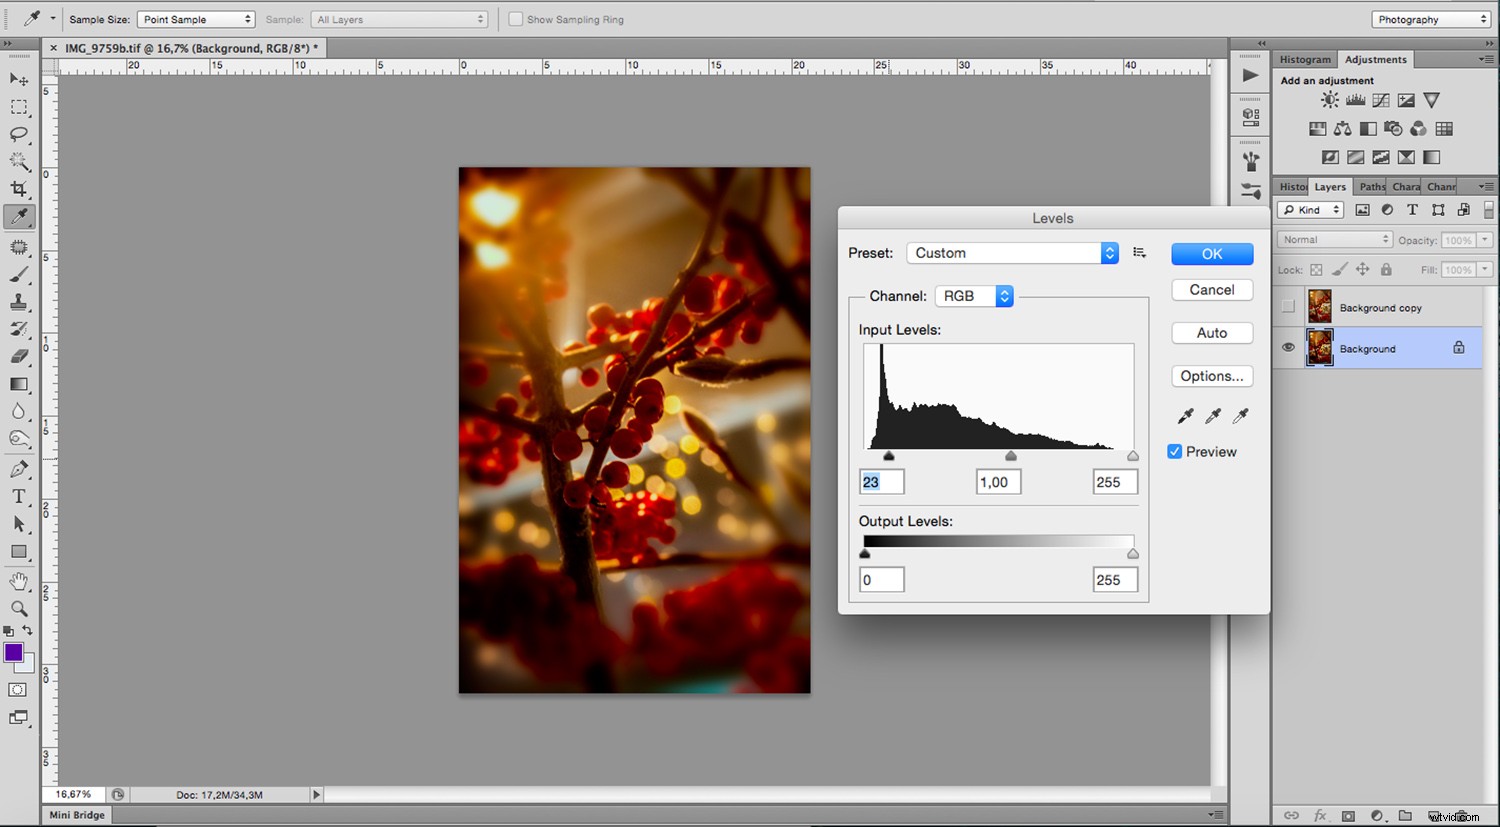Open the Sample Size dropdown in the options bar
This screenshot has height=827, width=1500.
coord(196,19)
